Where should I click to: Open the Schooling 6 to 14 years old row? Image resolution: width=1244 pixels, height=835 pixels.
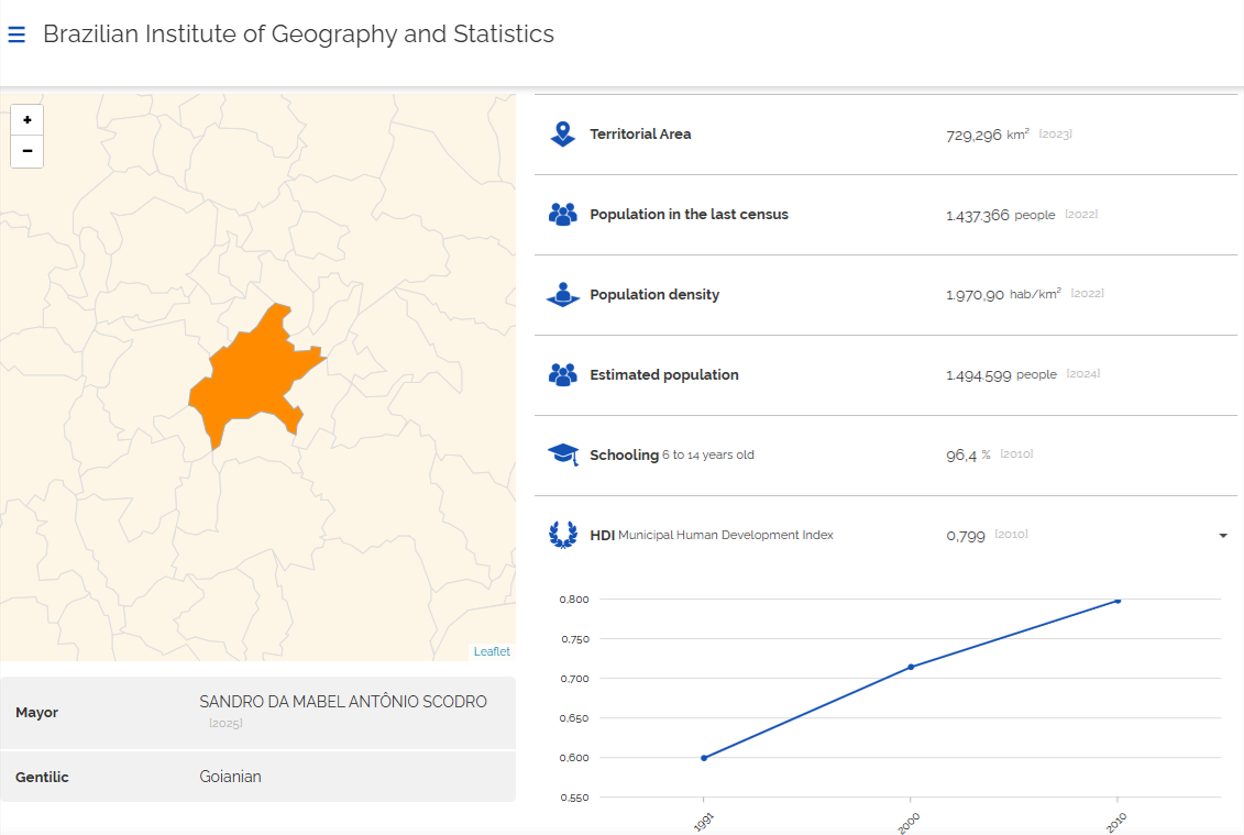click(x=886, y=454)
